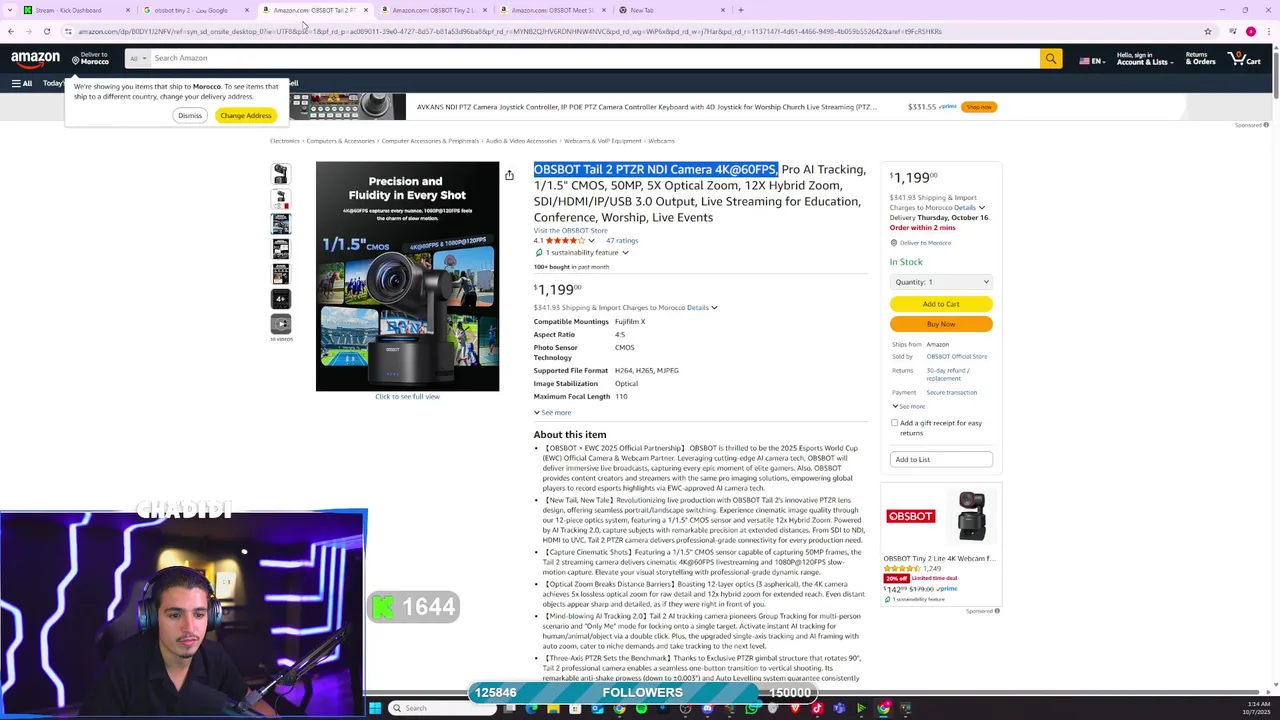The height and width of the screenshot is (720, 1280).
Task: Open the product videos thumbnail
Action: click(x=281, y=324)
